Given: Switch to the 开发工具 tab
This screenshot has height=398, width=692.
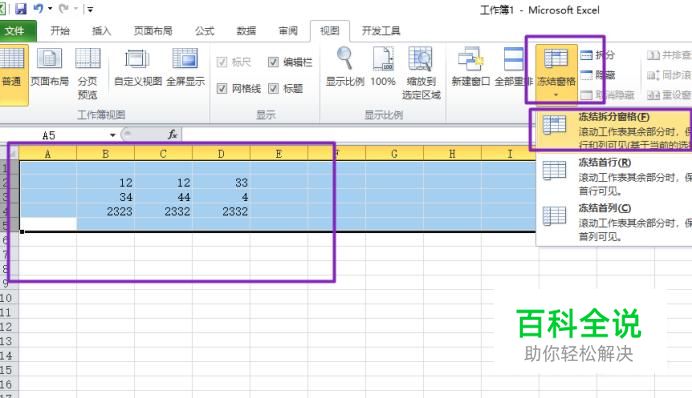Looking at the screenshot, I should (x=381, y=31).
